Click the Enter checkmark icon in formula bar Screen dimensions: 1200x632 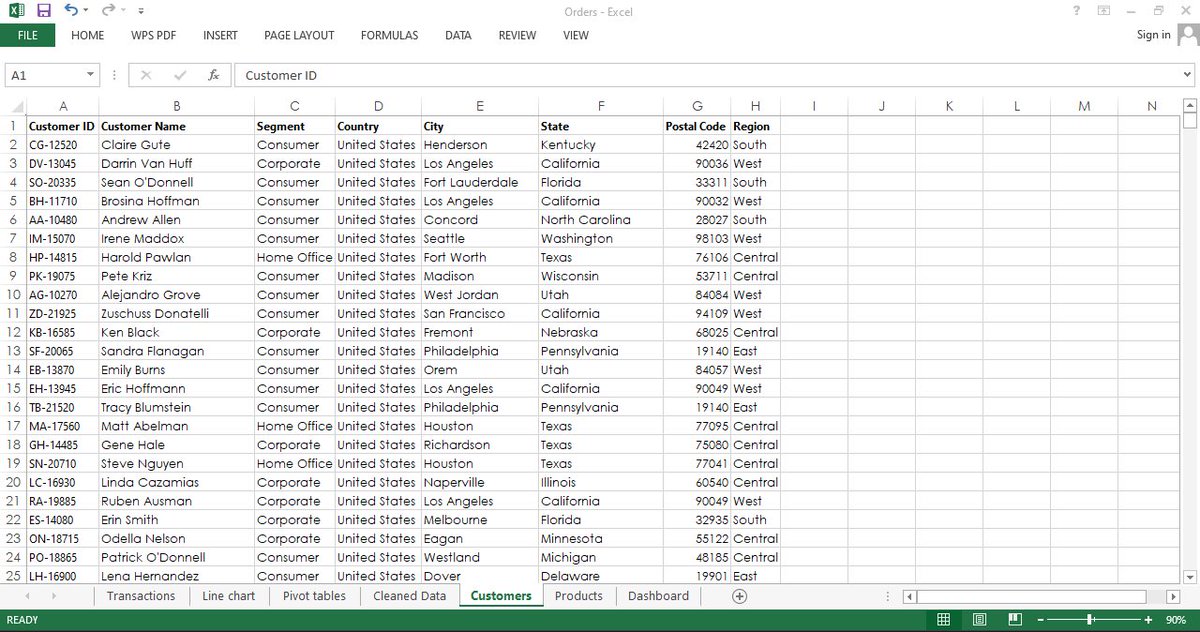coord(180,75)
